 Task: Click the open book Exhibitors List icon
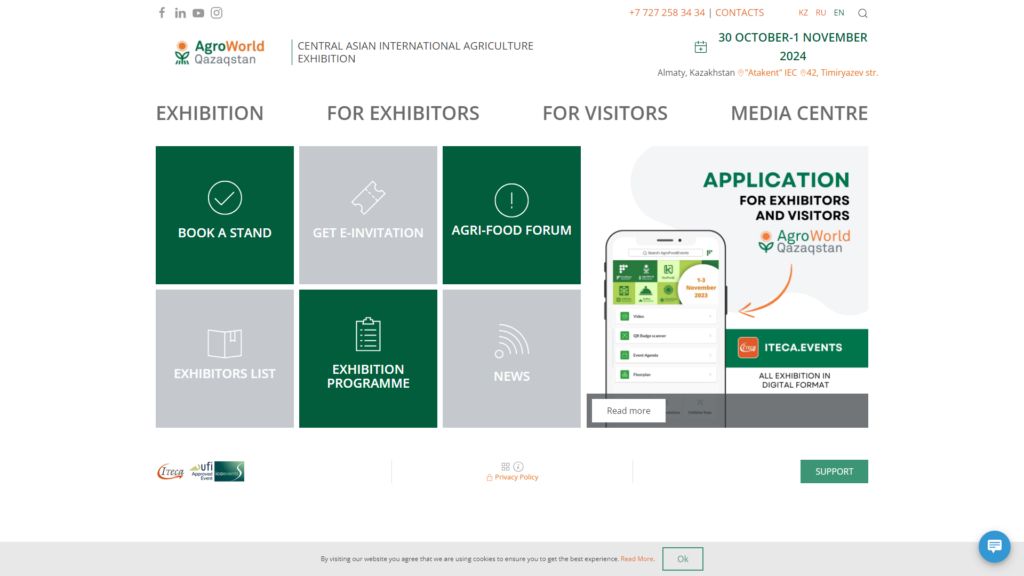point(225,343)
